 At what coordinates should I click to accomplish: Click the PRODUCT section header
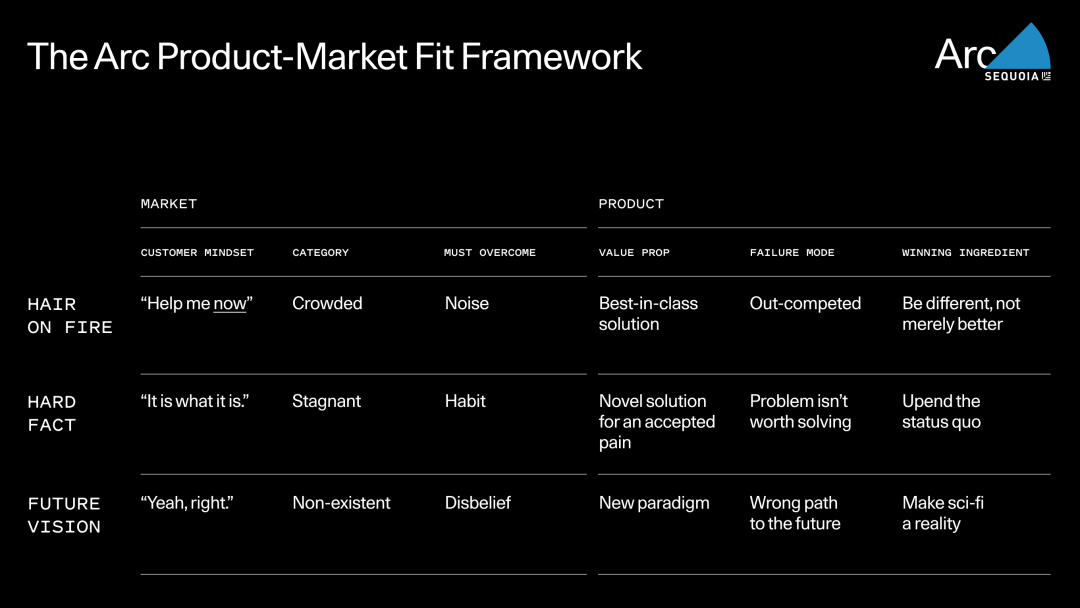coord(631,204)
